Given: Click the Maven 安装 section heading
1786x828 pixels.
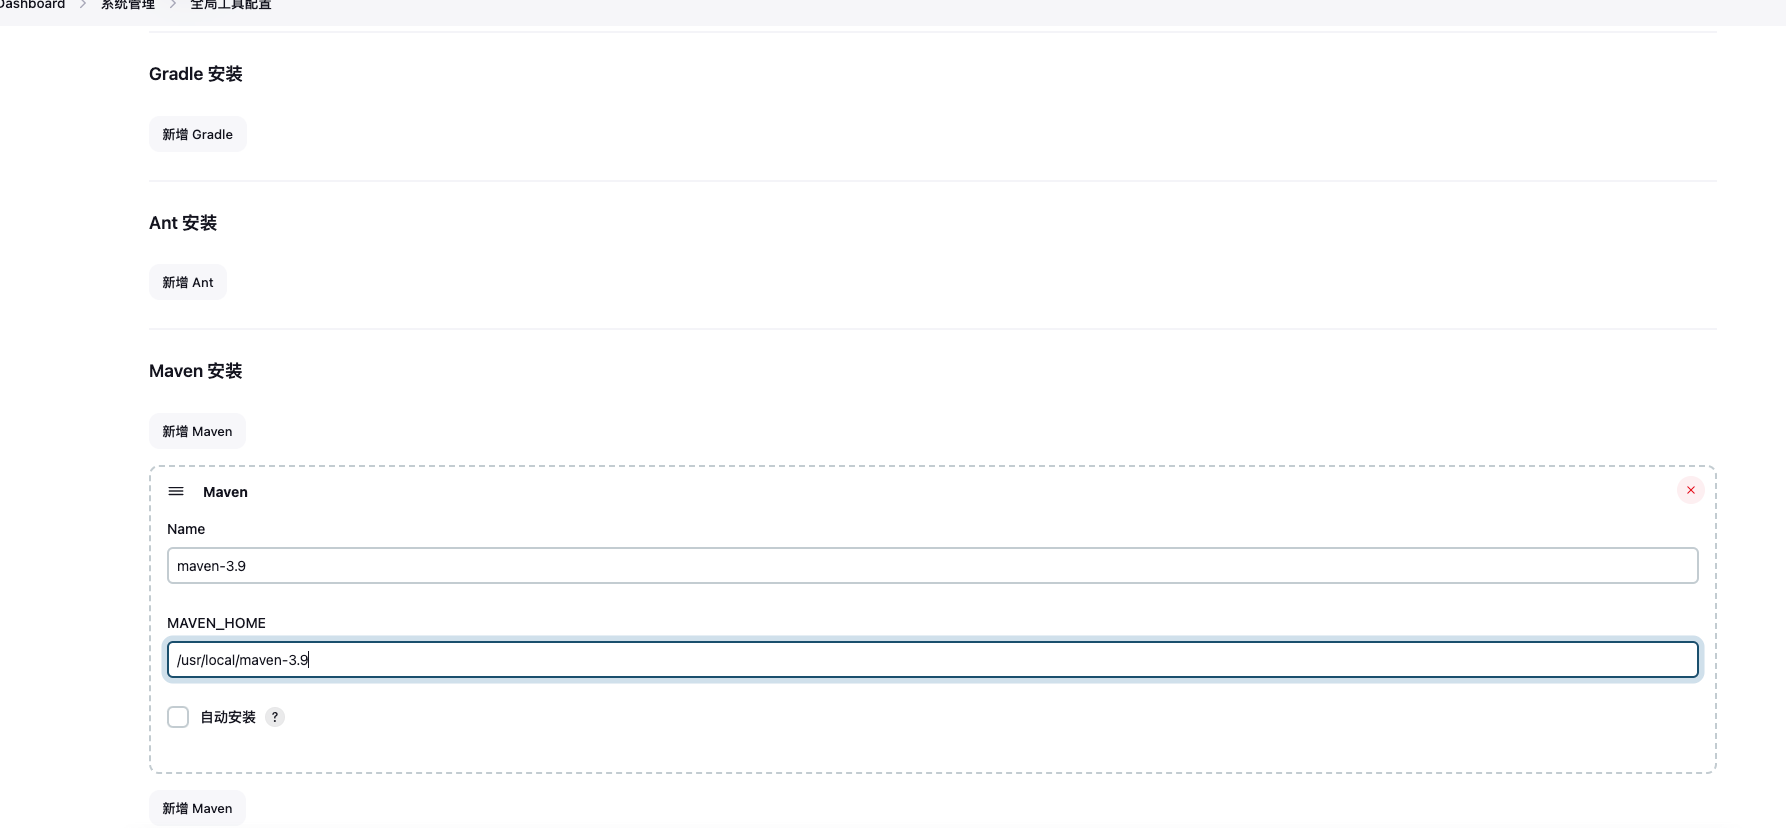Looking at the screenshot, I should (x=195, y=370).
